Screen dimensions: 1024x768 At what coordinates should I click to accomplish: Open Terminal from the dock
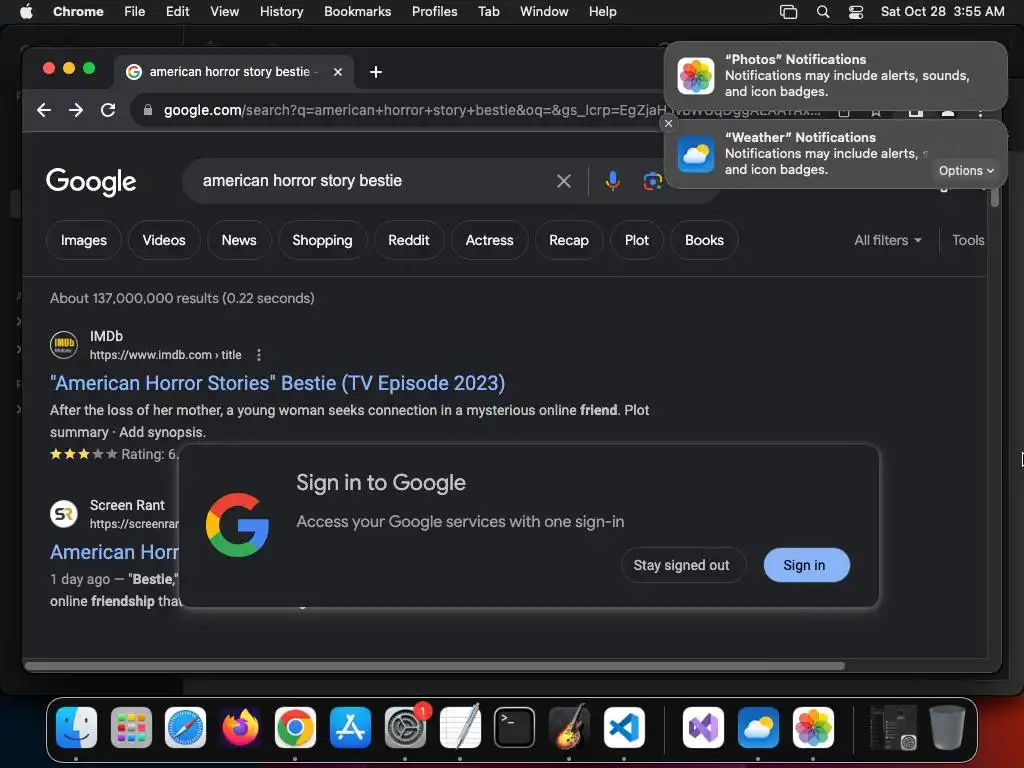click(515, 727)
